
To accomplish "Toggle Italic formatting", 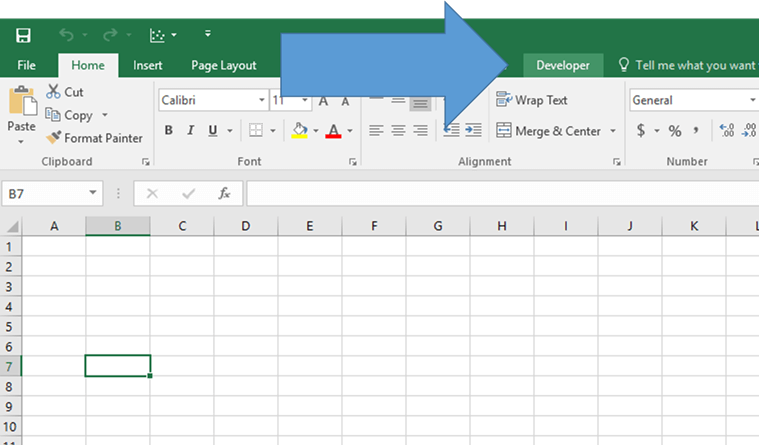I will tap(191, 131).
